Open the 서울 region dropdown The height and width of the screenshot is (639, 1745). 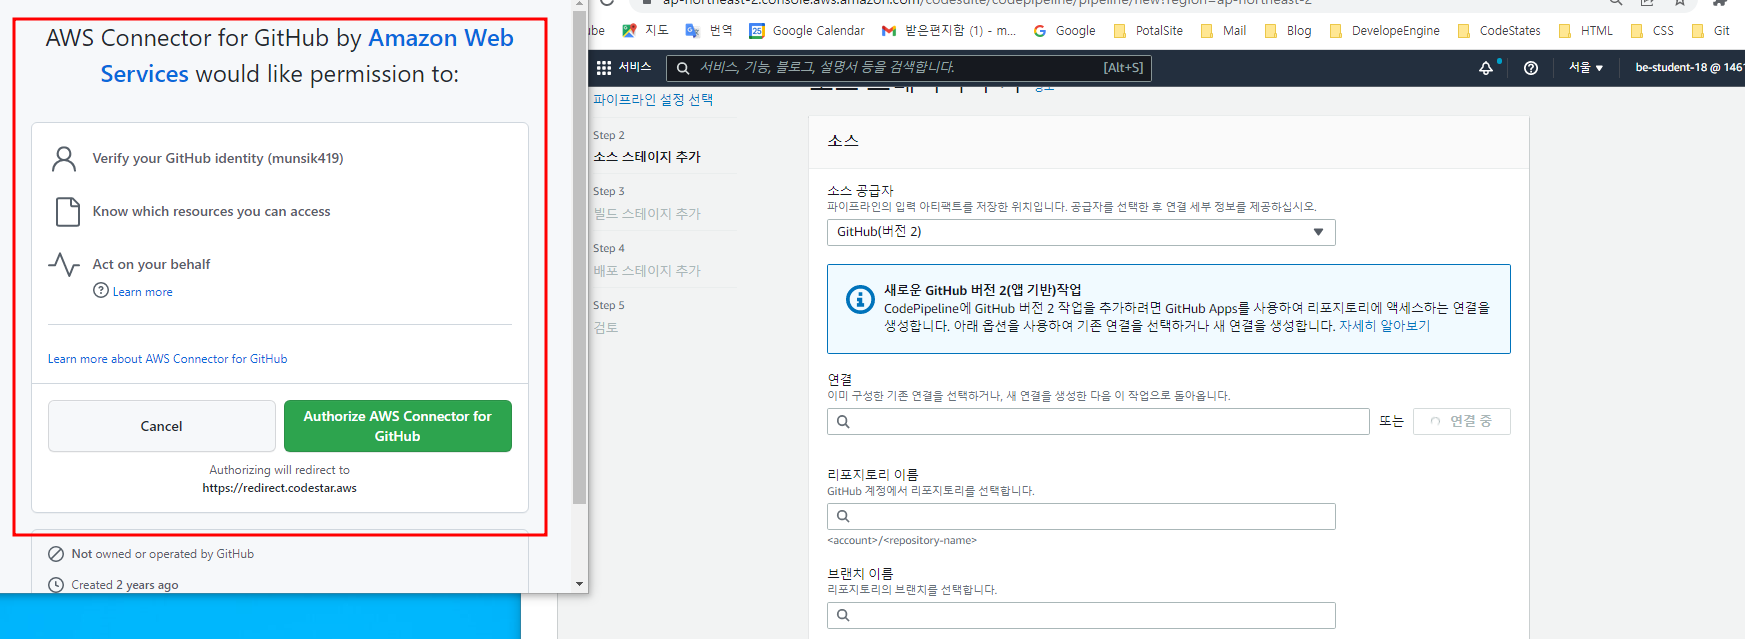(x=1586, y=68)
